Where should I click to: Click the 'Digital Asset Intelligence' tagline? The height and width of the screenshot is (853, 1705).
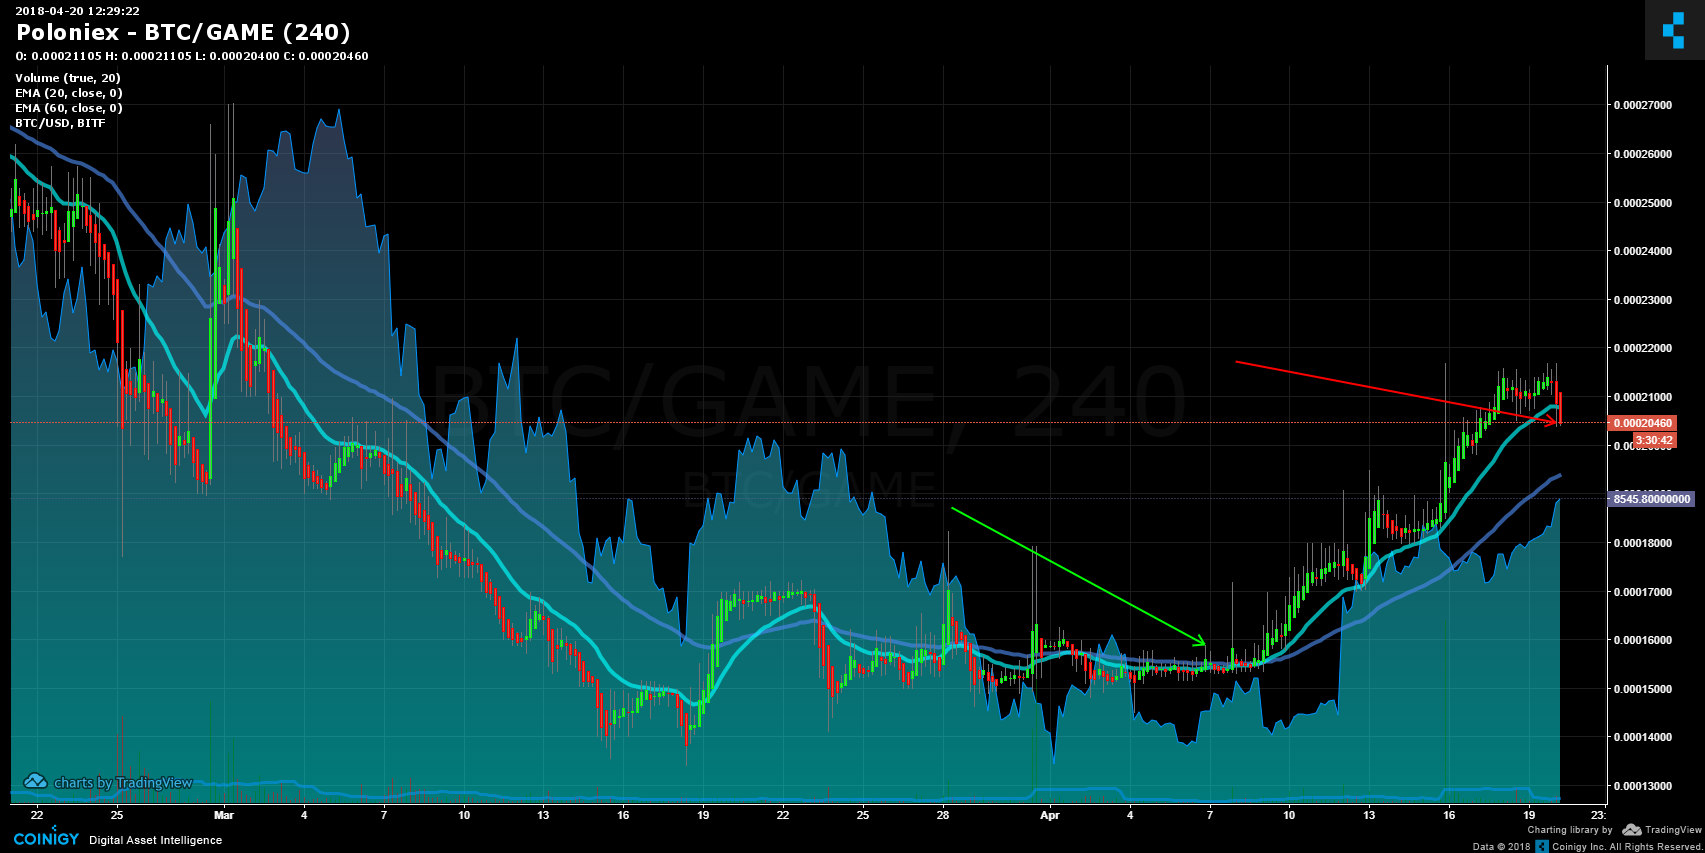[156, 840]
